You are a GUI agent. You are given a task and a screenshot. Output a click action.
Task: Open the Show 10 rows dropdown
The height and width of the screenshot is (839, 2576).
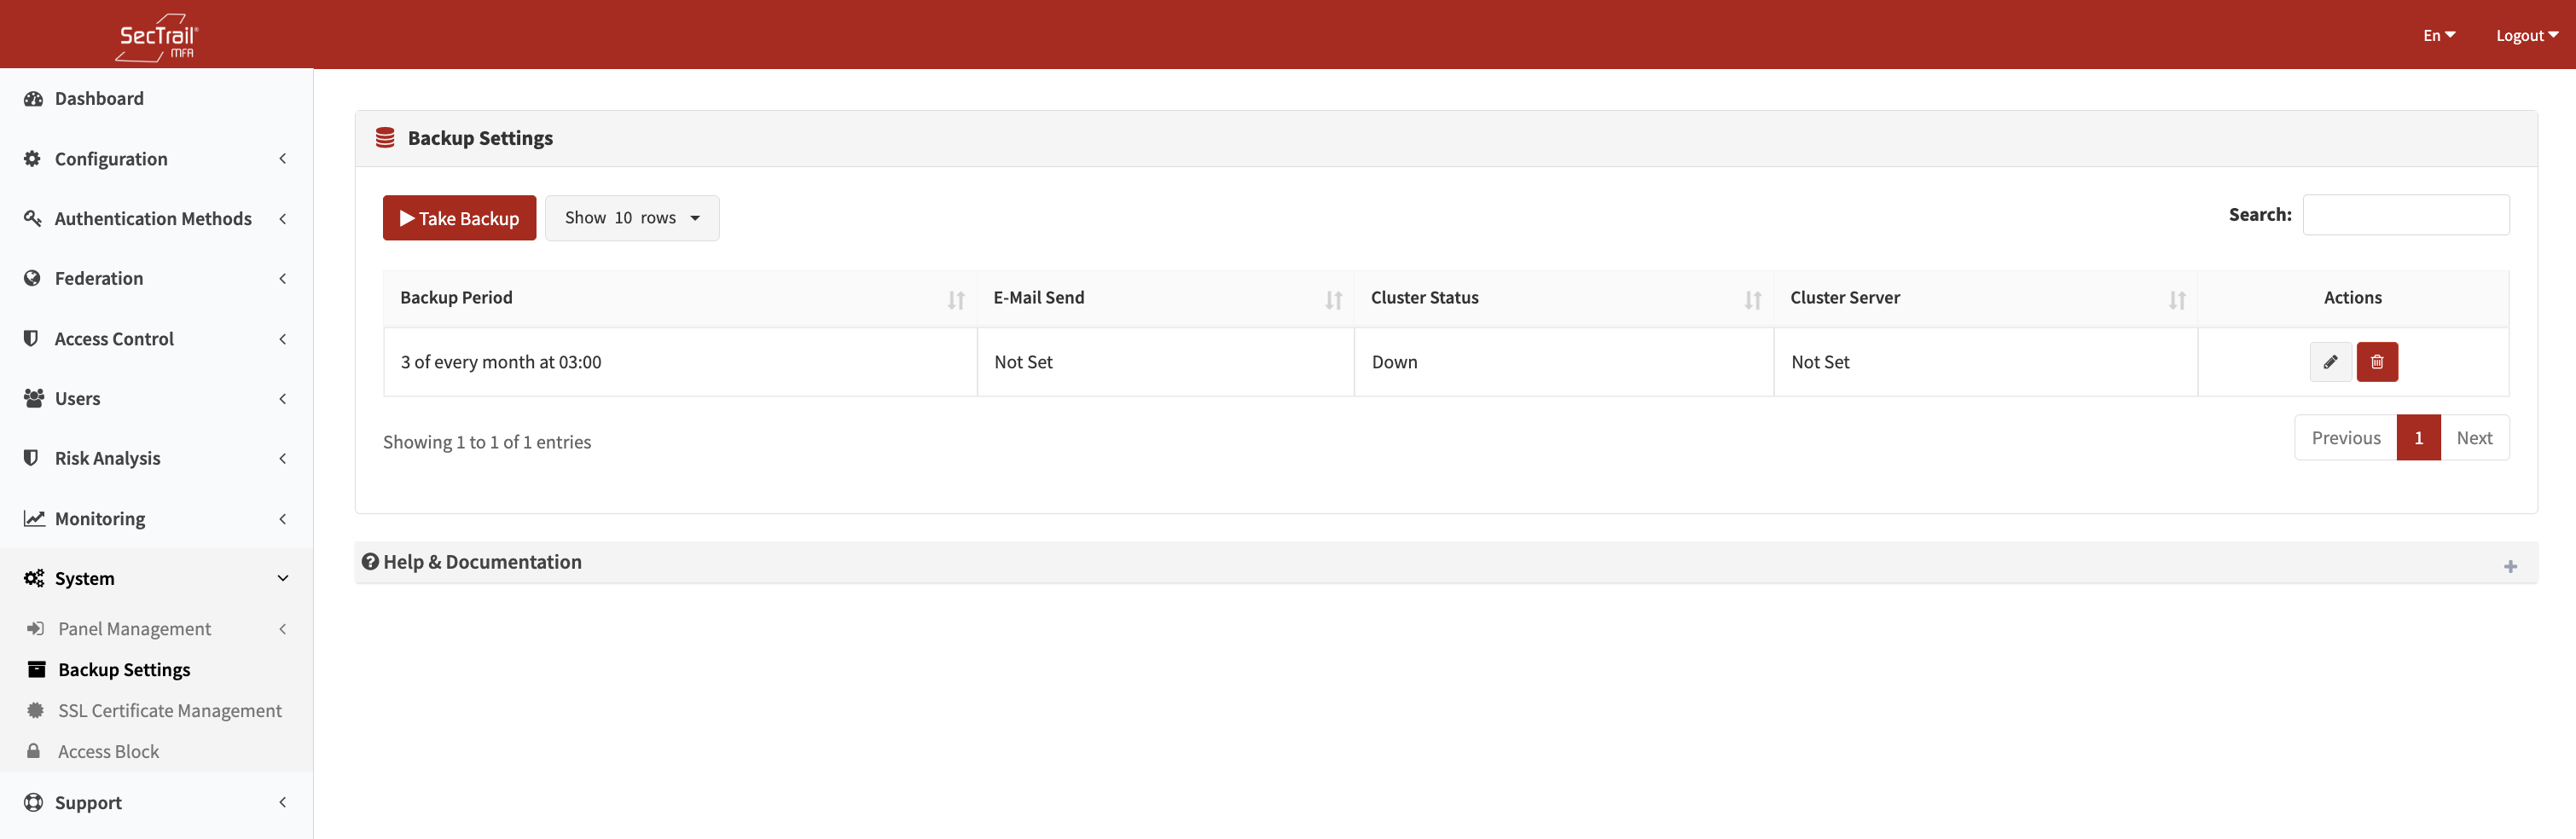(631, 218)
